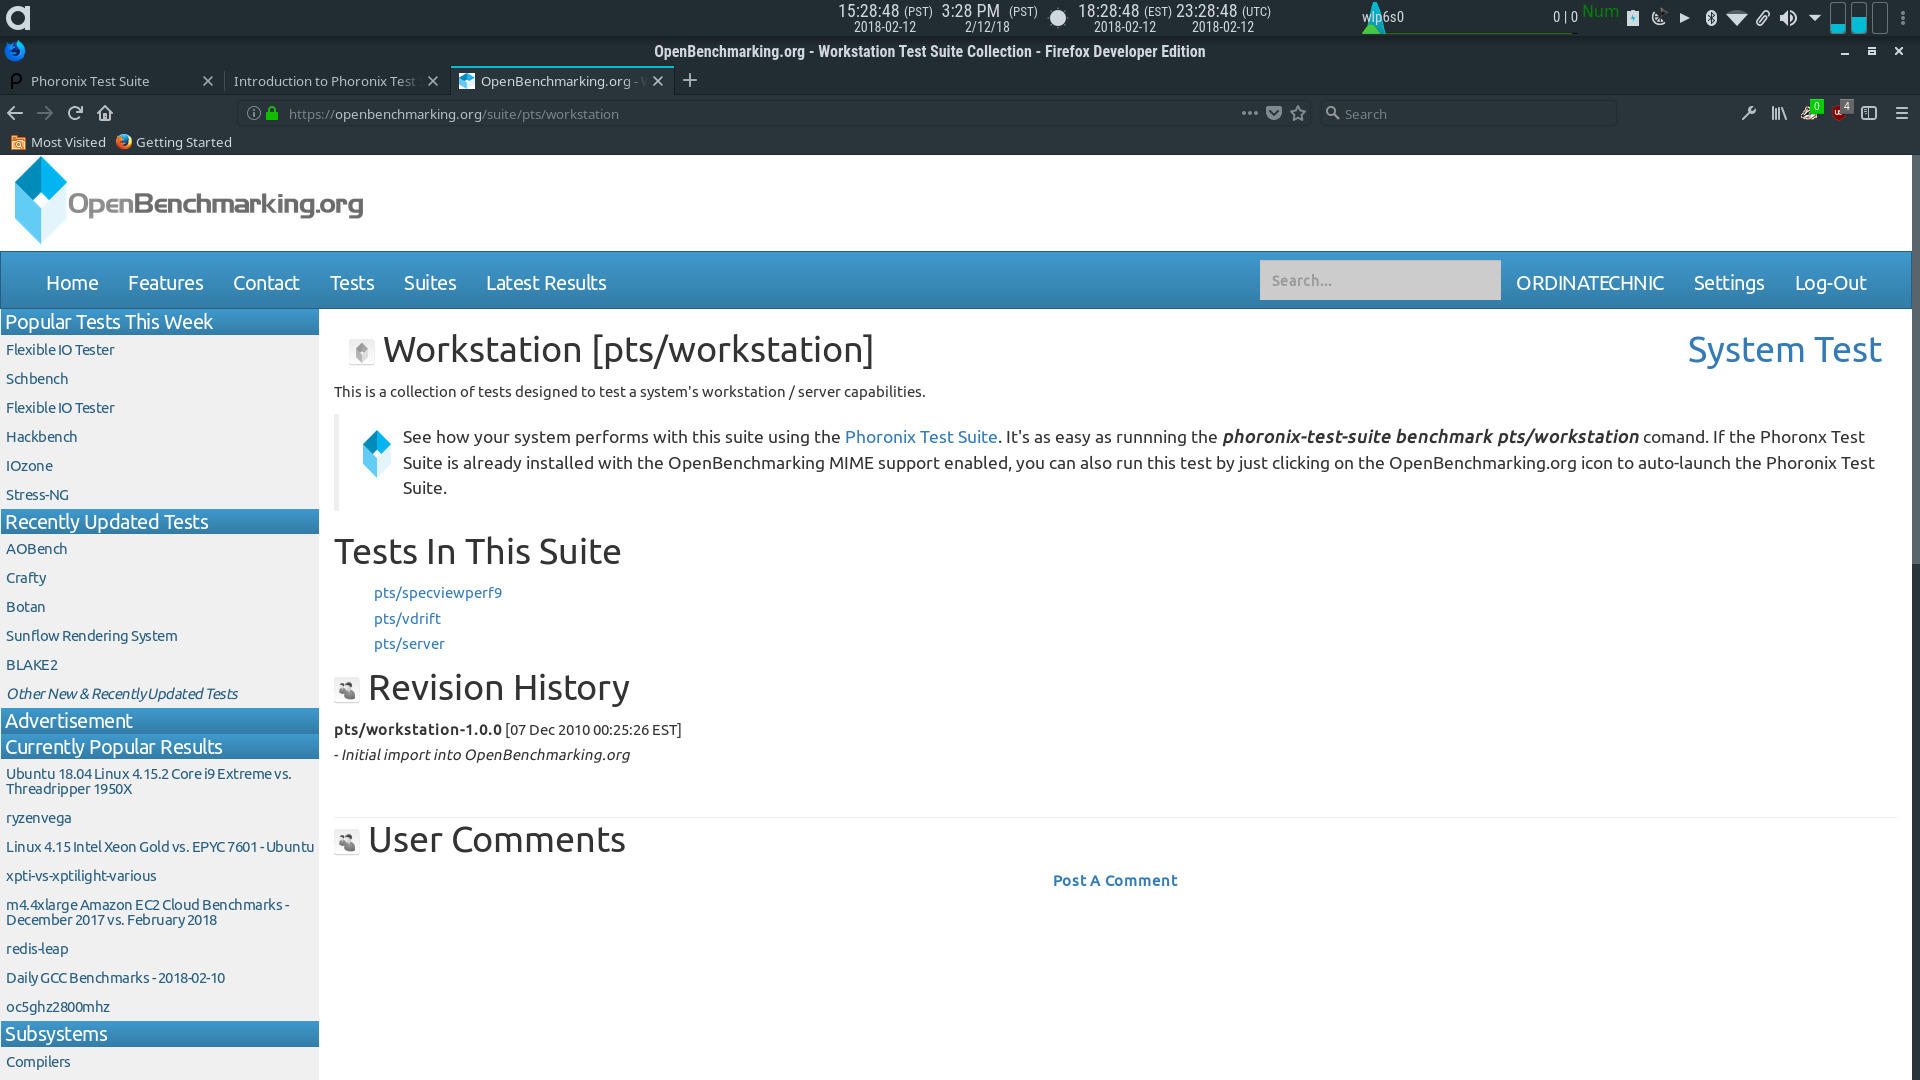The width and height of the screenshot is (1920, 1080).
Task: Open the Suites navigation item
Action: pos(430,283)
